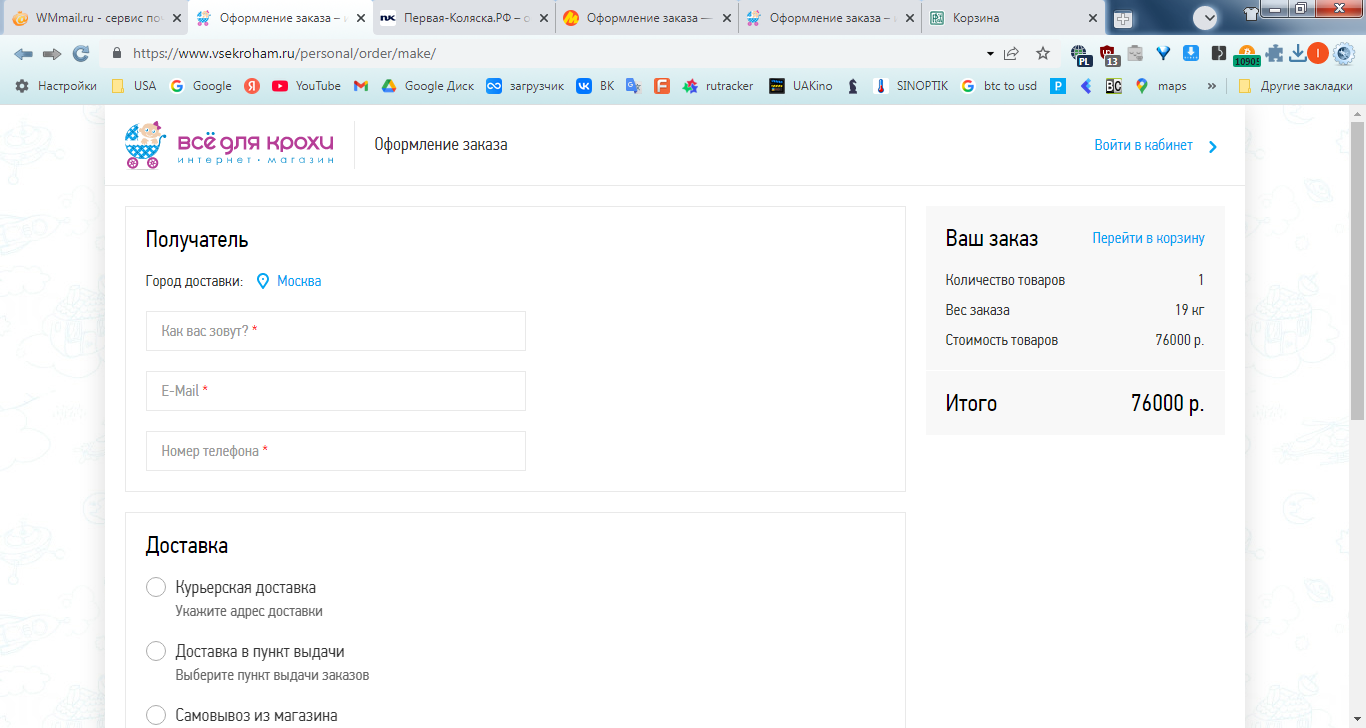This screenshot has width=1366, height=728.
Task: Click the Как вас зовут name field
Action: point(336,331)
